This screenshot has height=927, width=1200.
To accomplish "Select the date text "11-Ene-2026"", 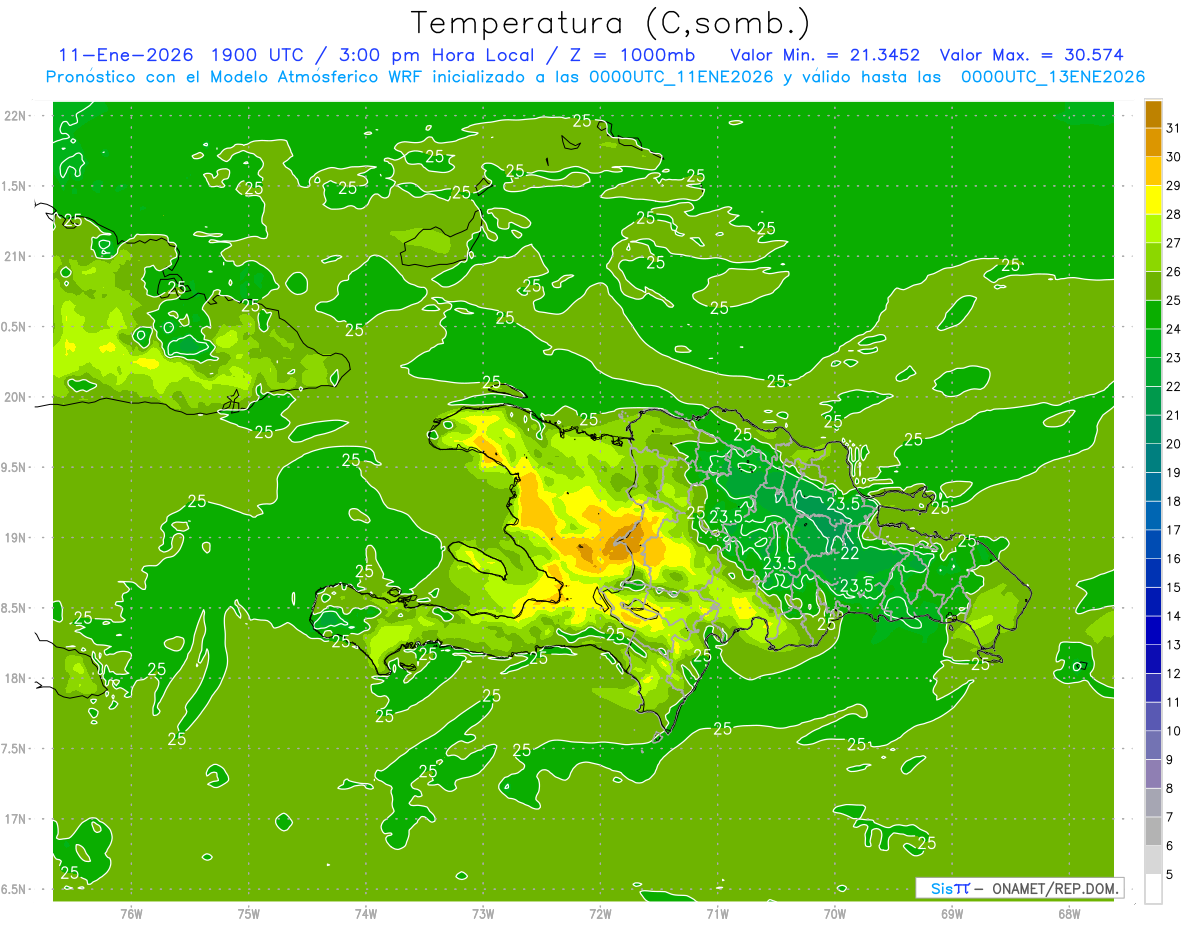I will (x=126, y=55).
